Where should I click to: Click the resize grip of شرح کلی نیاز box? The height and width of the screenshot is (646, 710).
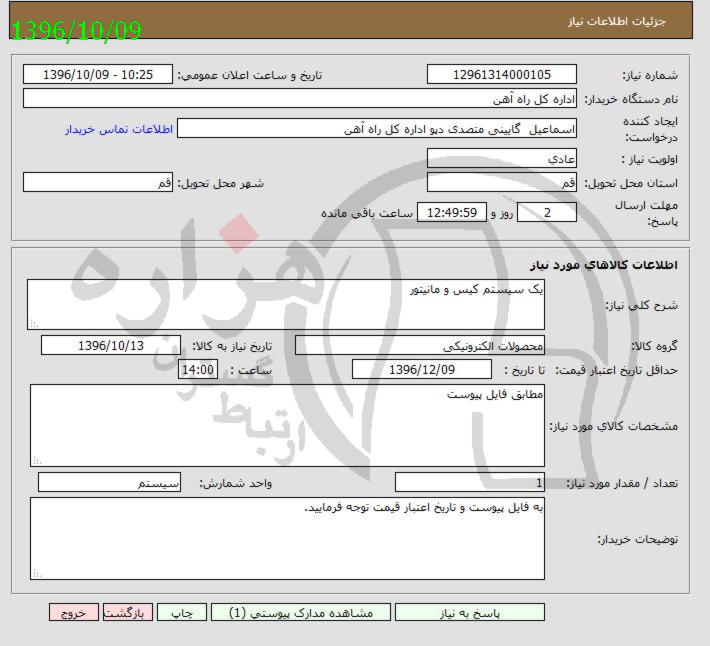34,323
